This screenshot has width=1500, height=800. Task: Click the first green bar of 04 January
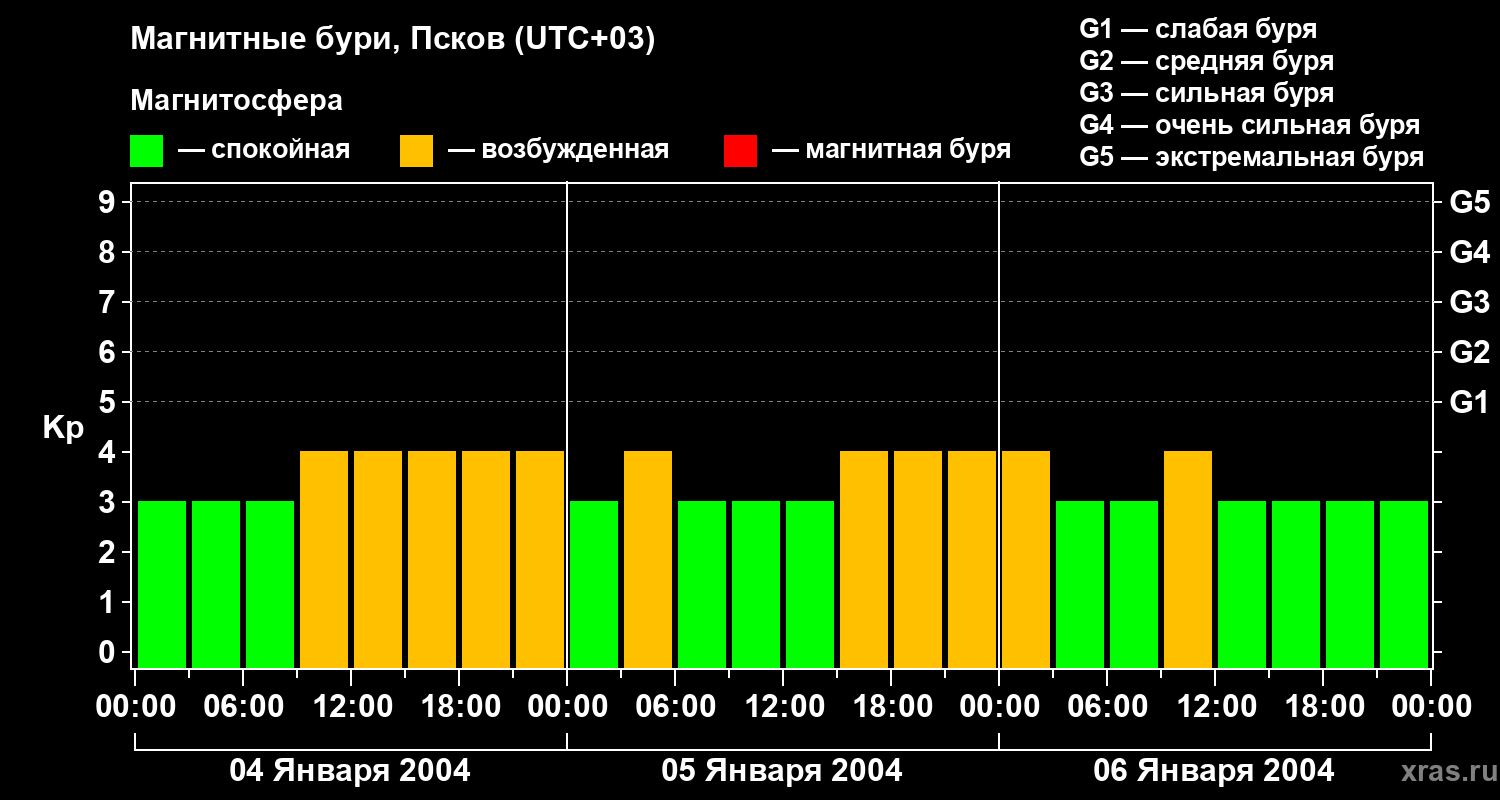tap(162, 584)
